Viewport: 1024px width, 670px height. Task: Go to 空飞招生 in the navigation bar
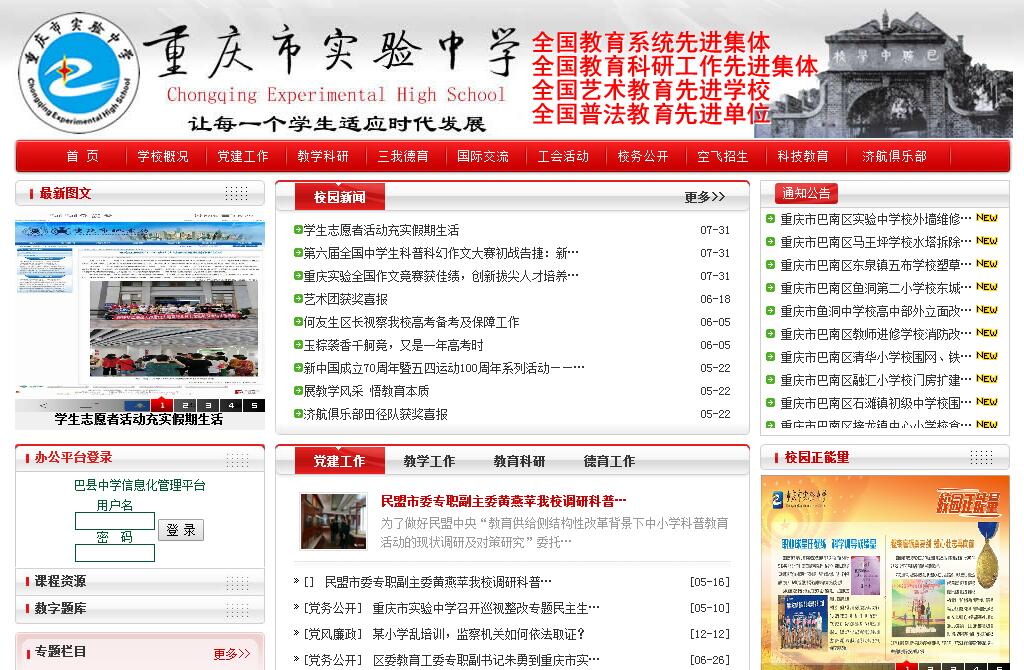pos(722,156)
